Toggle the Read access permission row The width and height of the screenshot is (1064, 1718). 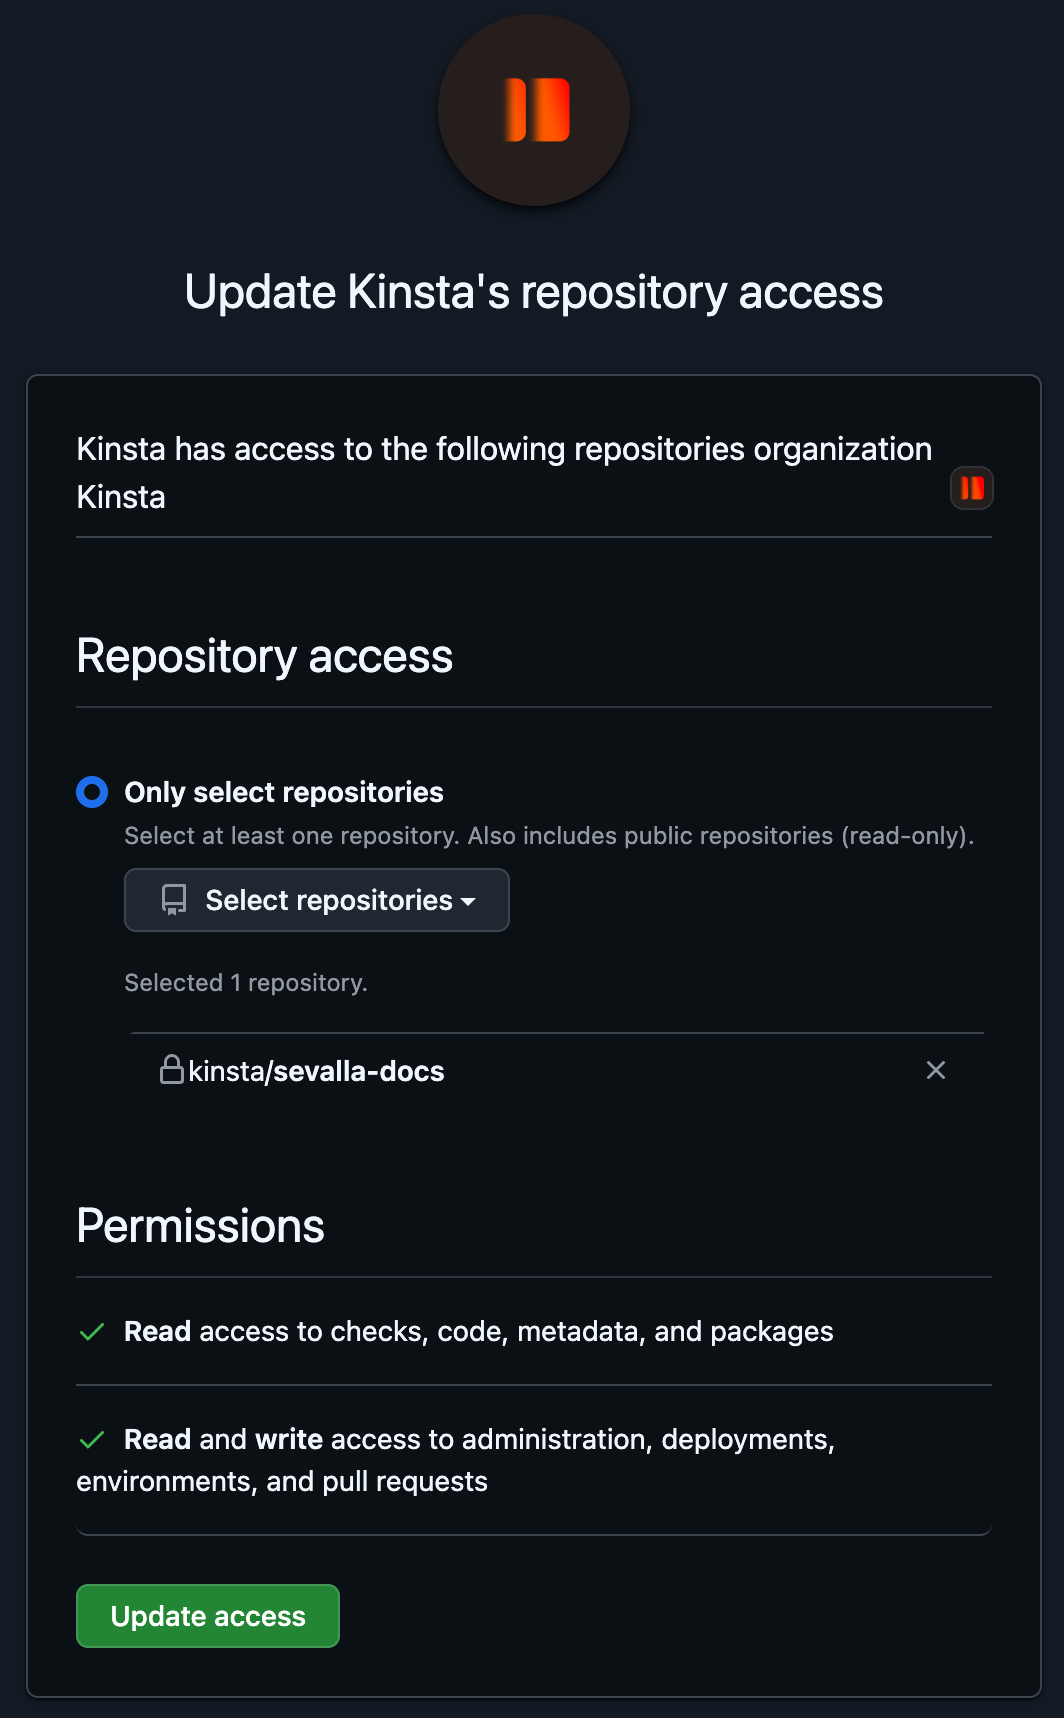(x=478, y=1331)
